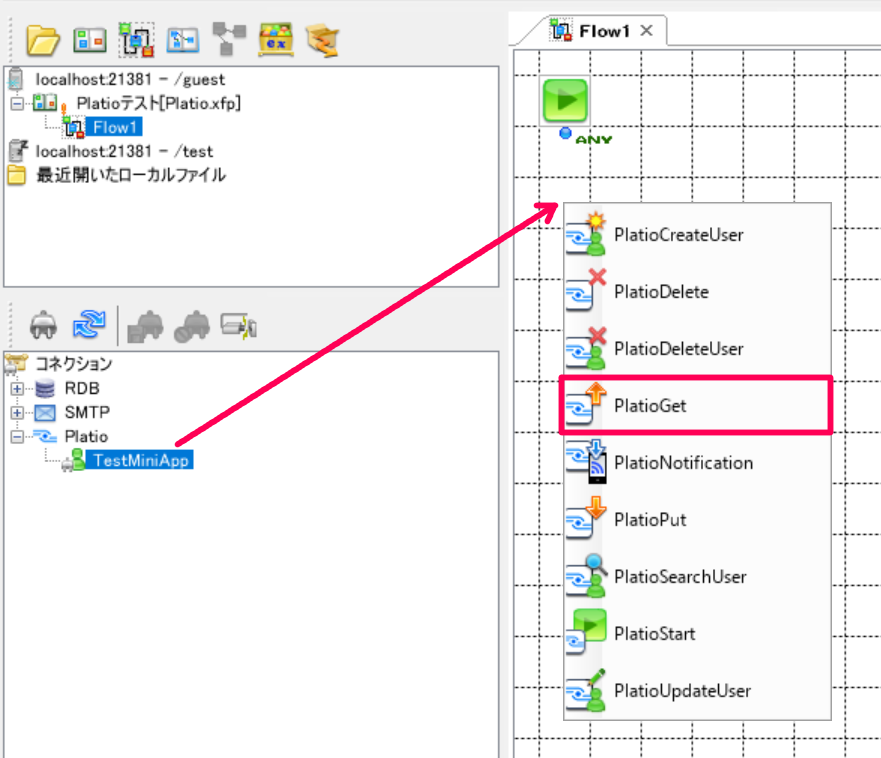This screenshot has width=881, height=758.
Task: Click the gray plug with square icon
Action: pyautogui.click(x=146, y=326)
